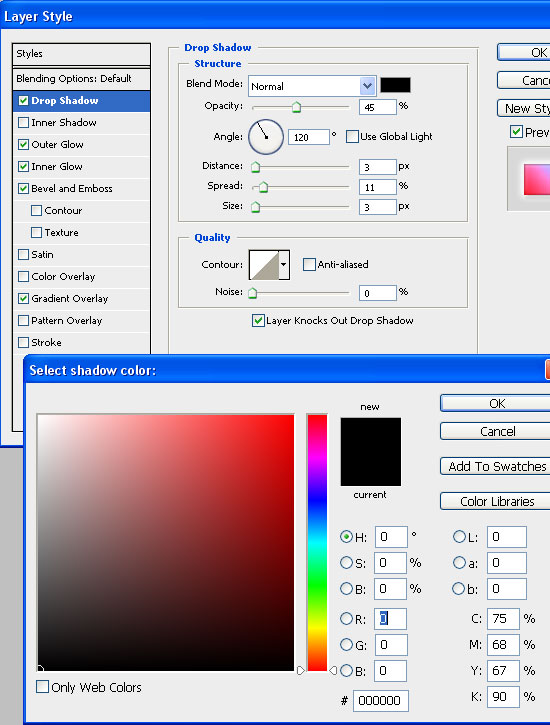Check the Satin style checkbox
This screenshot has height=725, width=550.
(24, 255)
